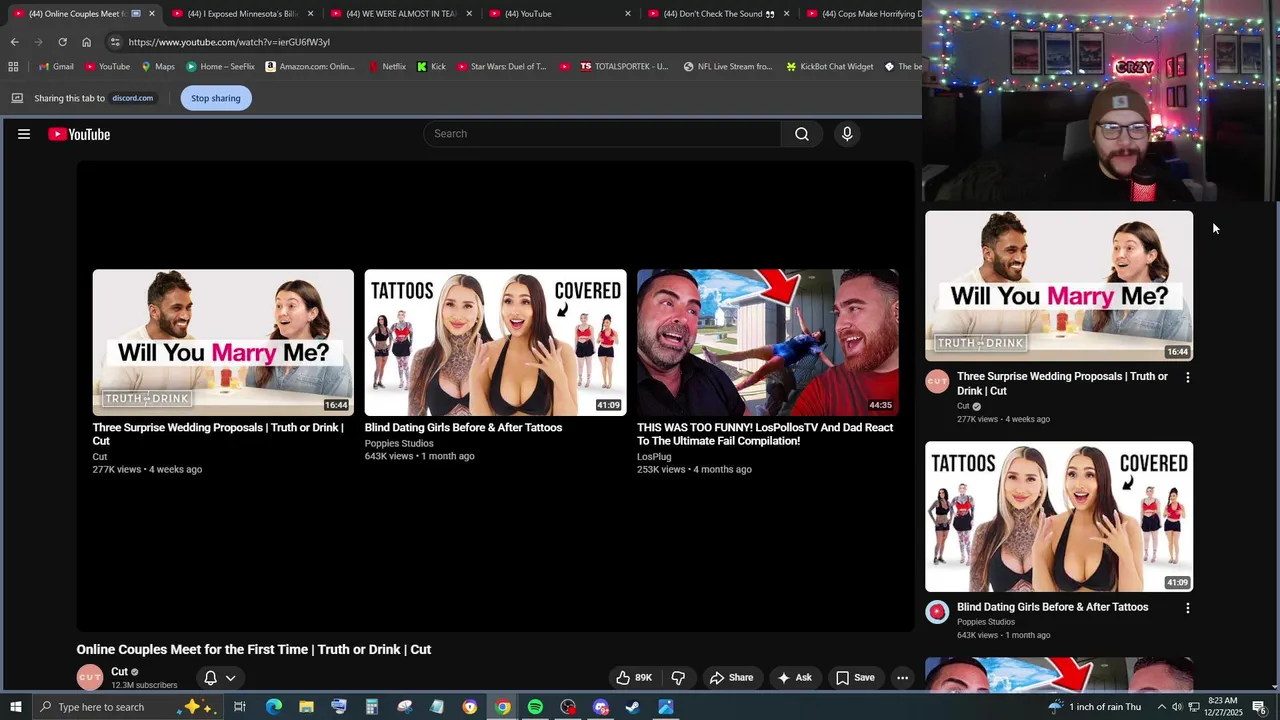This screenshot has width=1280, height=720.
Task: Expand notification options chevron beside bell
Action: tap(230, 678)
